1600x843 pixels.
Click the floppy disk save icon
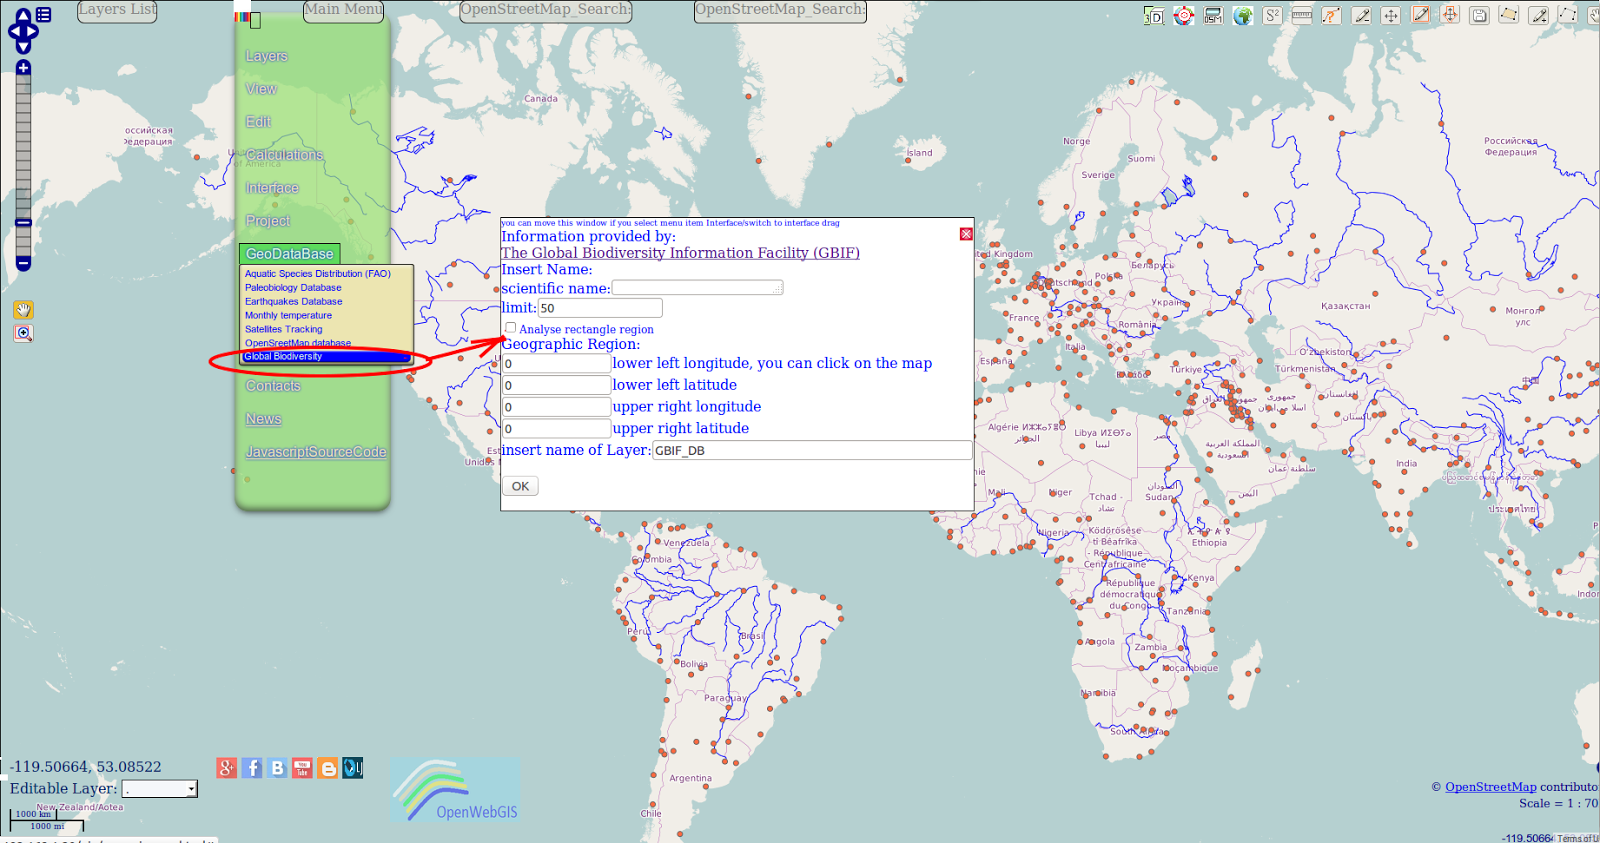pos(1480,16)
